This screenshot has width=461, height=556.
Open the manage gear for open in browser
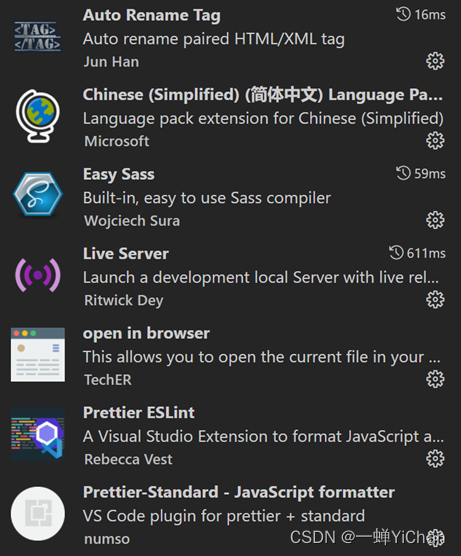pos(435,379)
